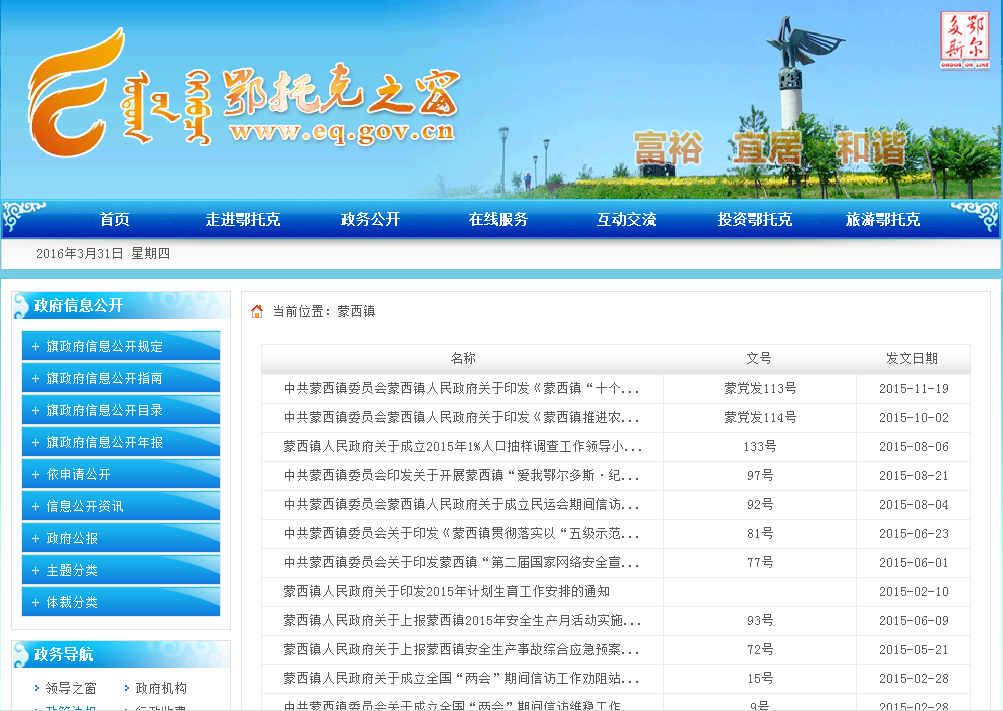Click the date 2016年3月31日 星期四

click(x=102, y=253)
